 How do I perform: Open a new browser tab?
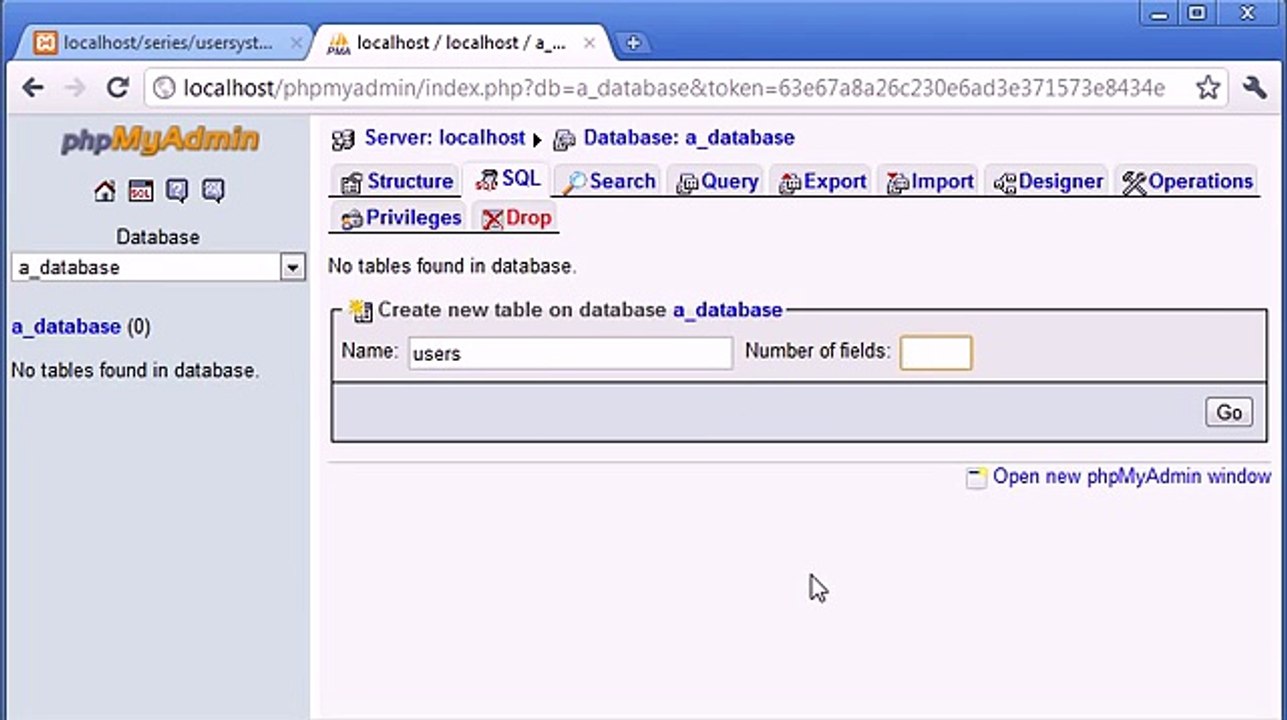point(632,43)
